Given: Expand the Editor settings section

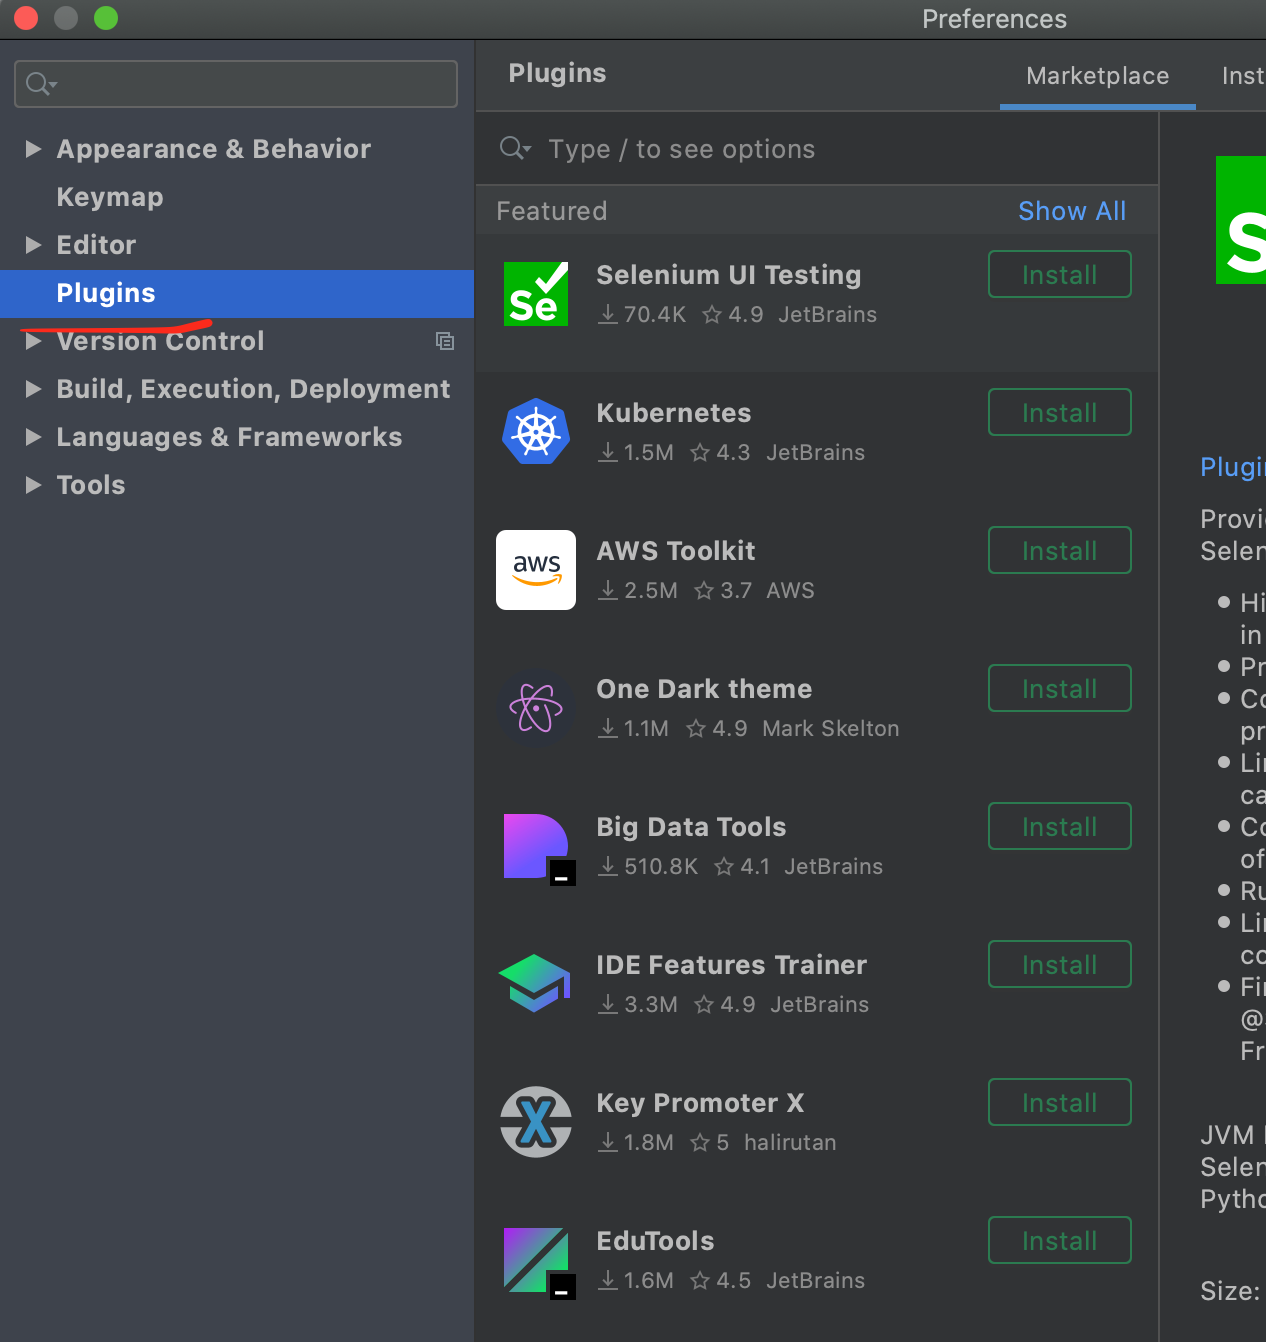Looking at the screenshot, I should [x=34, y=245].
